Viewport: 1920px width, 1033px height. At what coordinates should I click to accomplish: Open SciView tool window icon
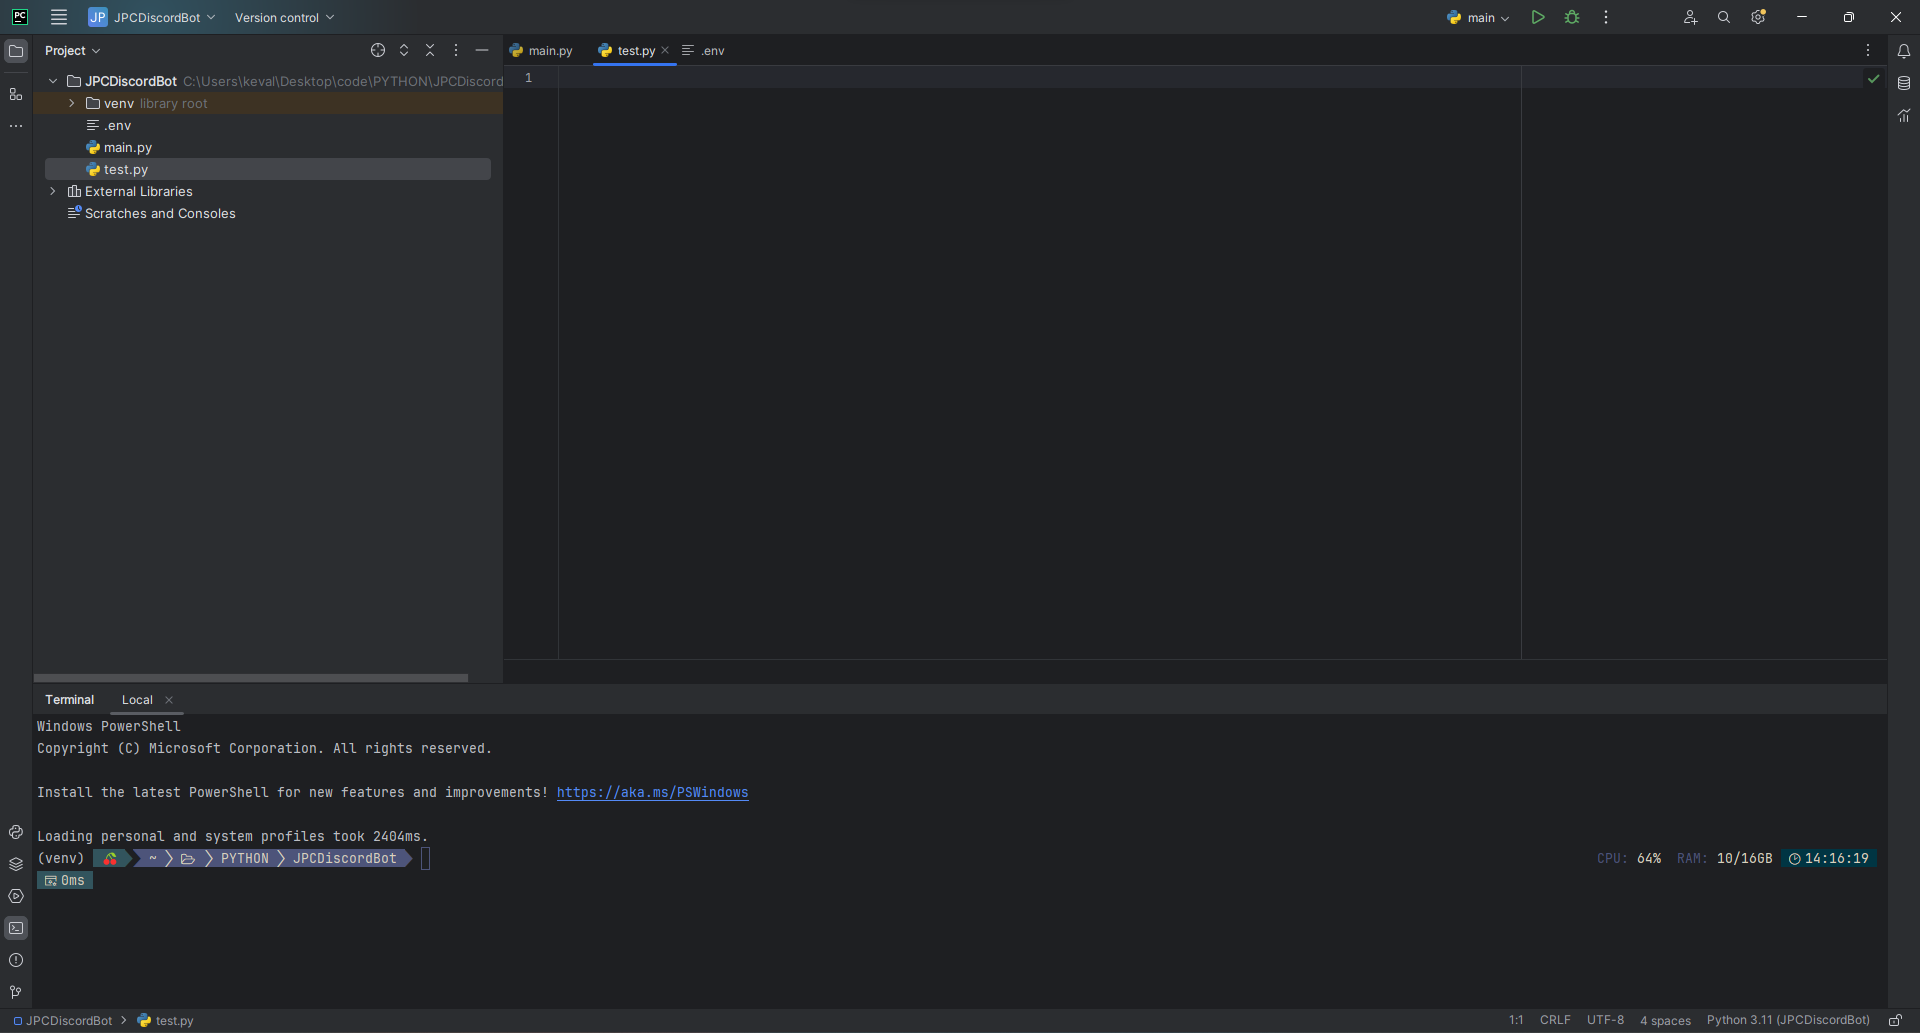click(x=1904, y=116)
